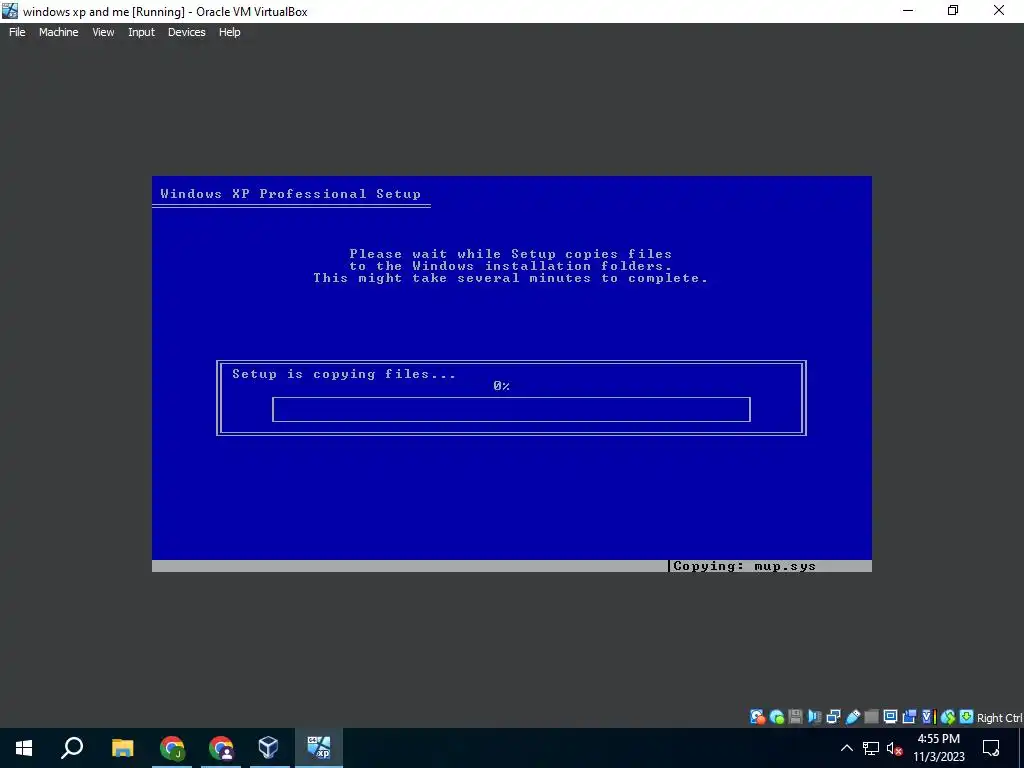Image resolution: width=1024 pixels, height=768 pixels.
Task: Open the Windows notification center
Action: coord(991,748)
